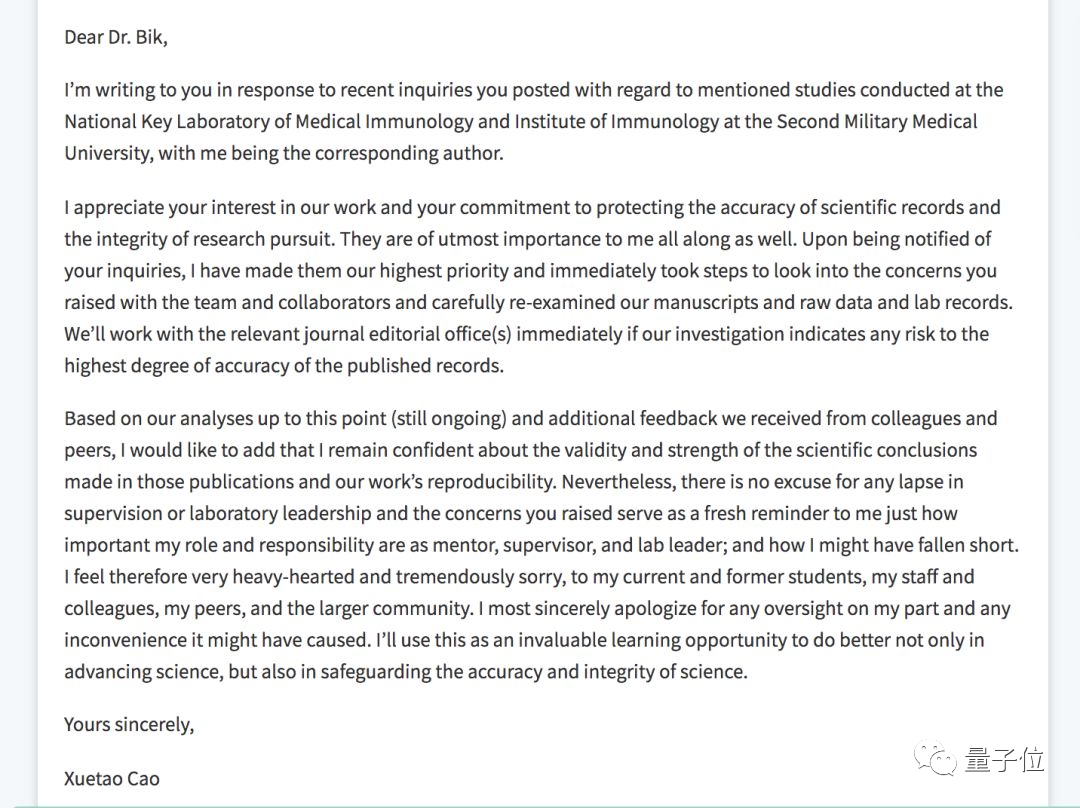
Task: Click the 'Xuetao Cao' signature name
Action: [112, 778]
